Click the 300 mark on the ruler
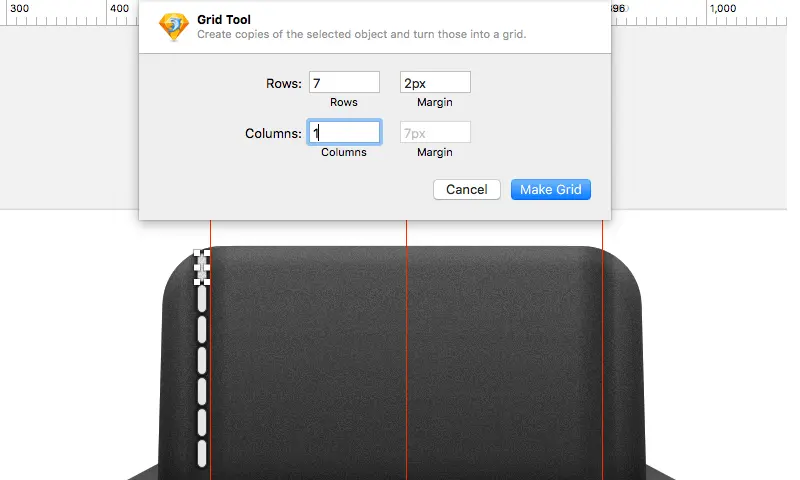The image size is (800, 480). pyautogui.click(x=19, y=9)
